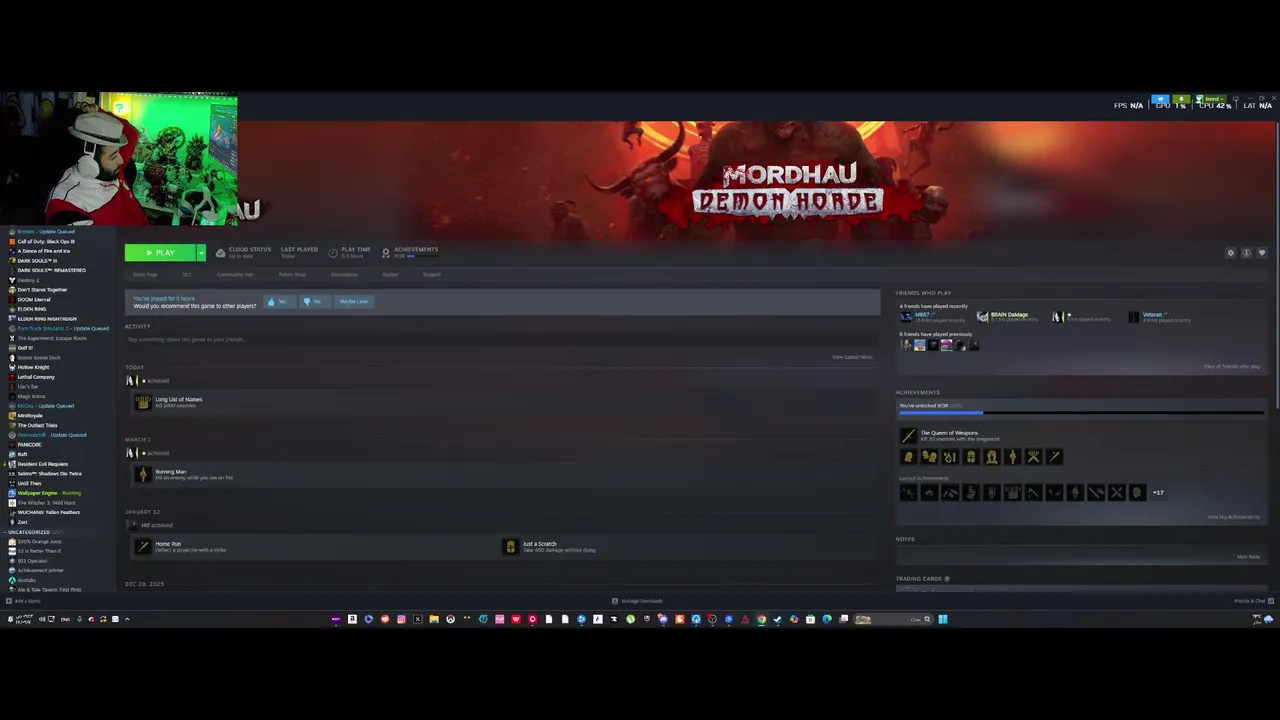This screenshot has width=1280, height=720.
Task: Recommend the game with the Yes thumbs-up
Action: pos(280,301)
